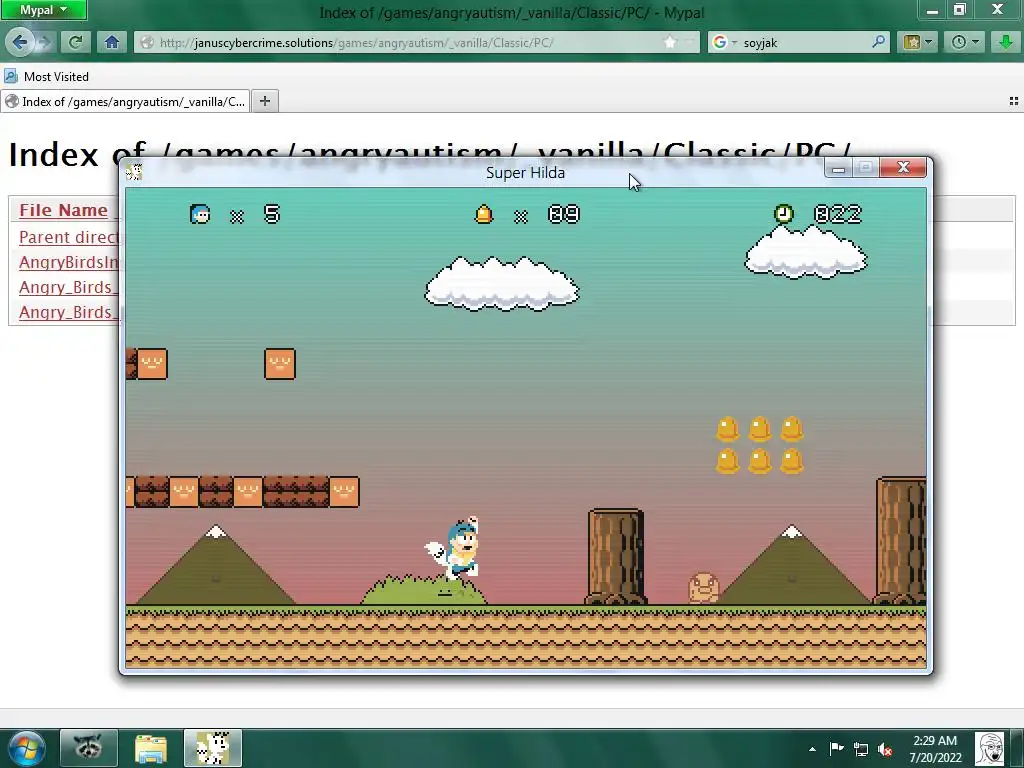The image size is (1024, 768).
Task: Minimize the Mypal browser window
Action: [932, 10]
